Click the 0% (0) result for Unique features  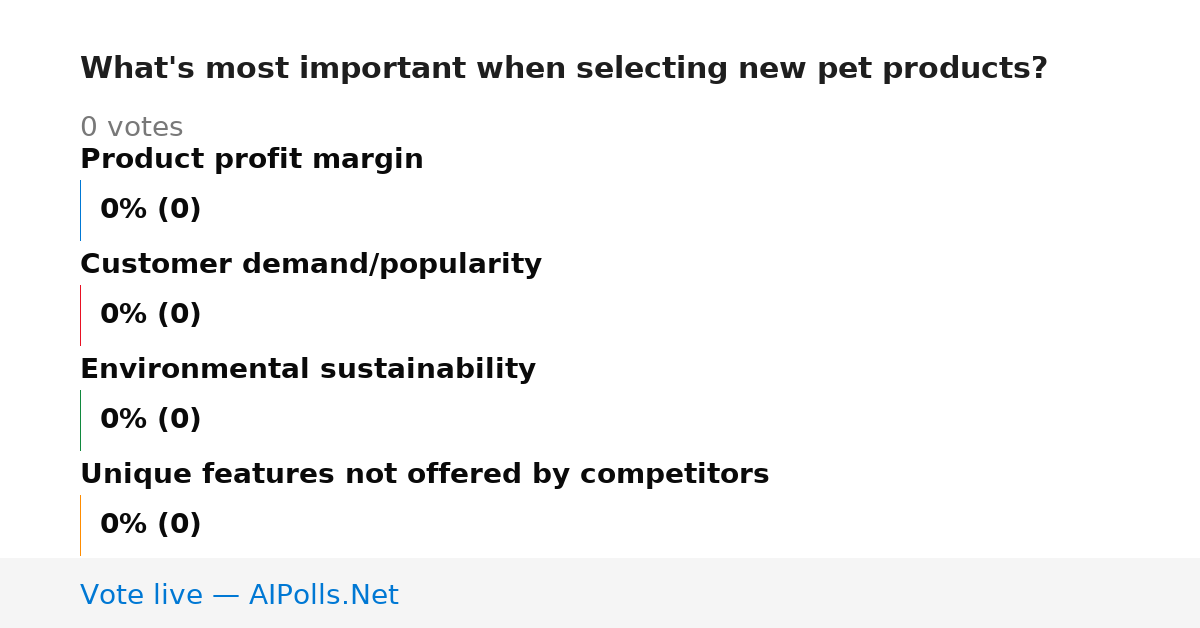[151, 524]
